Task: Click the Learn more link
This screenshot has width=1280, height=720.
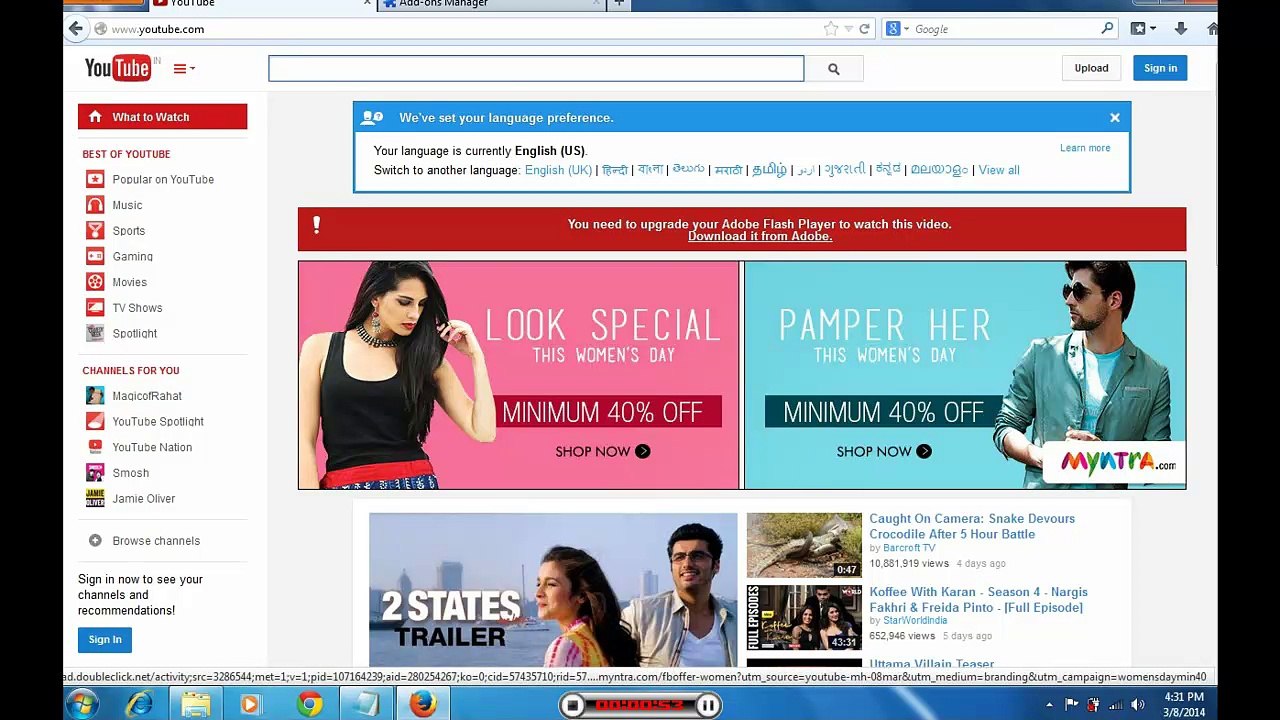Action: tap(1085, 148)
